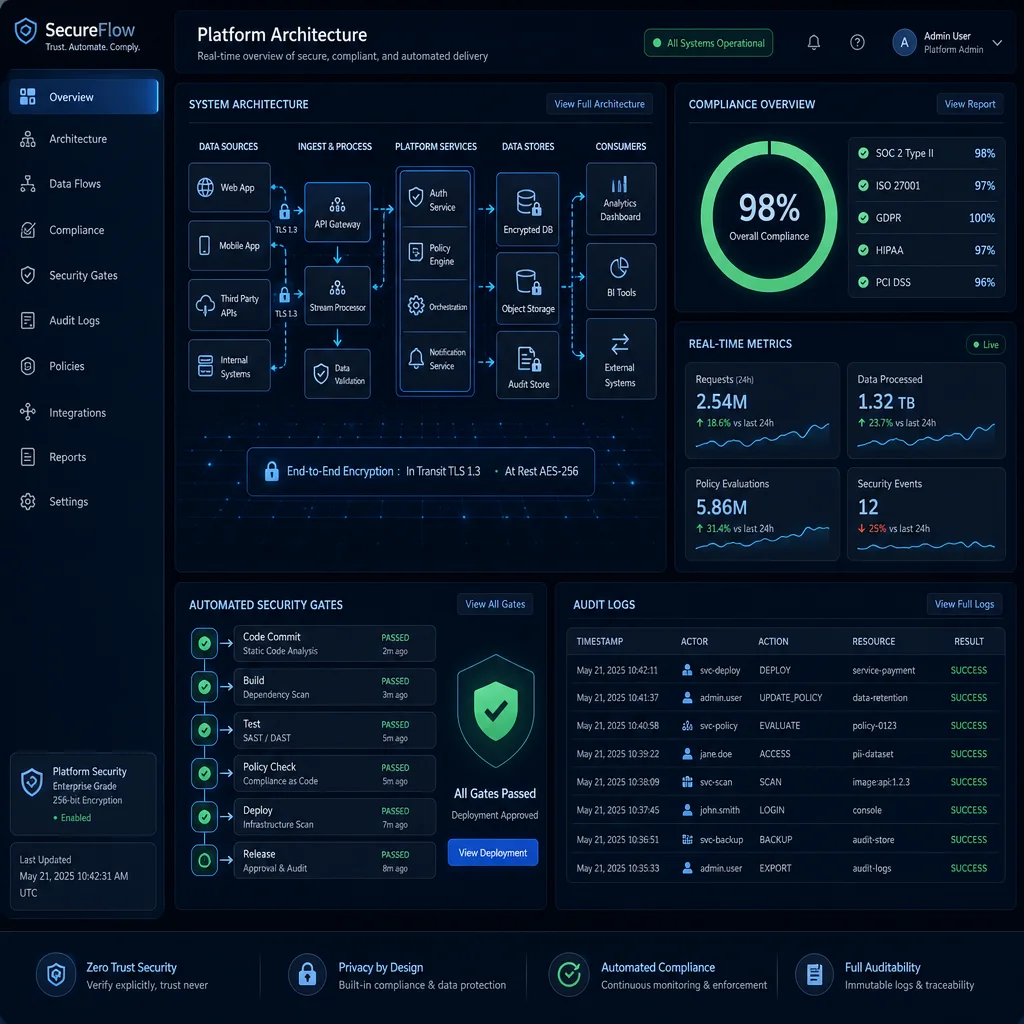Image resolution: width=1024 pixels, height=1024 pixels.
Task: Select the BI Tools pie chart node
Action: 620,276
